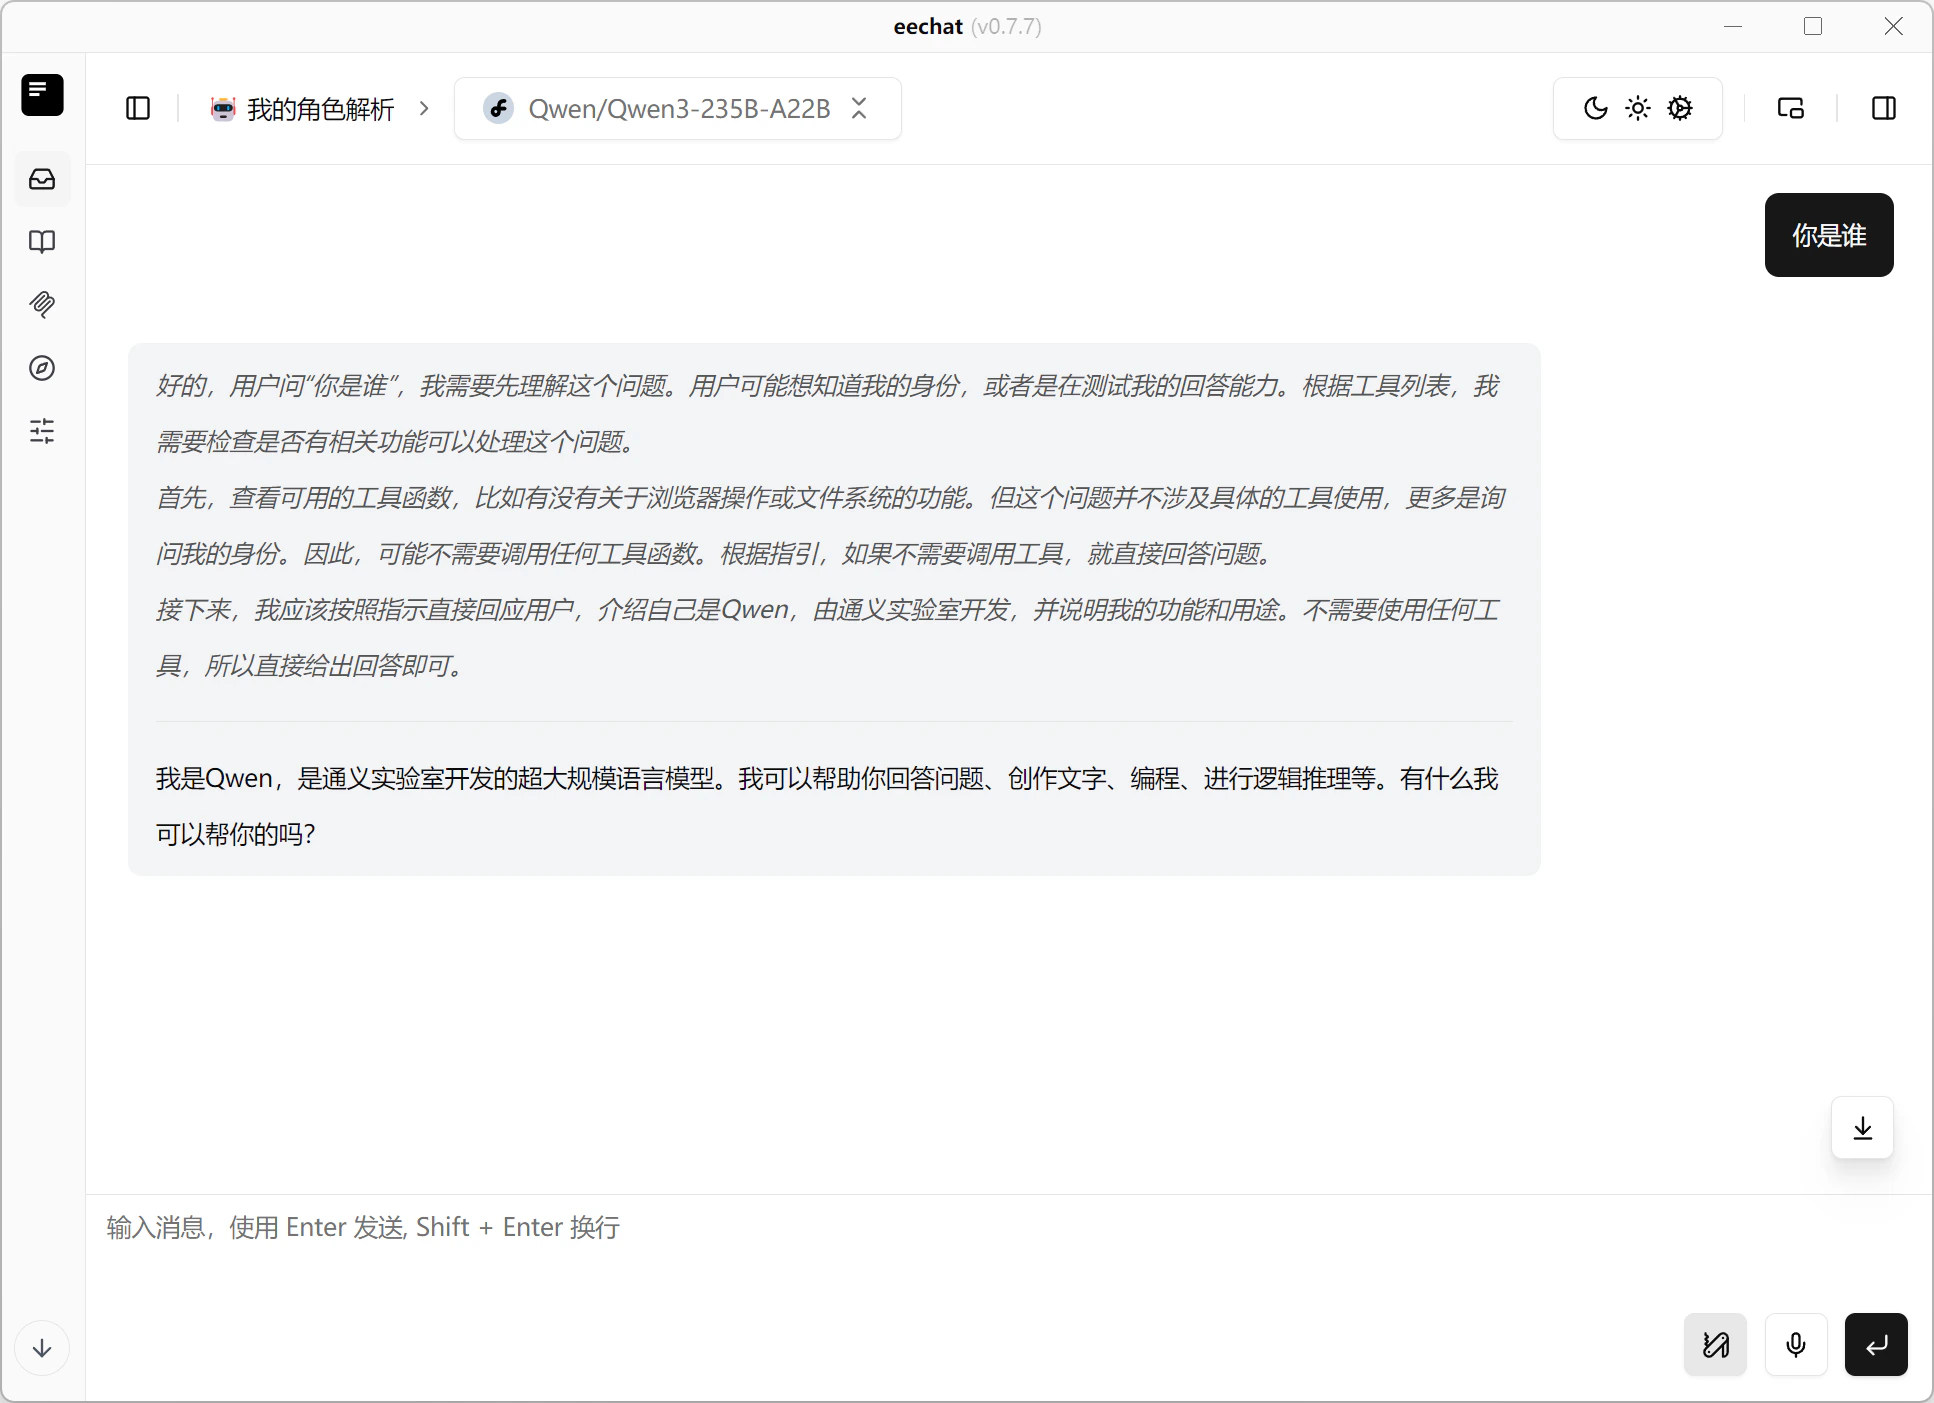
Task: Click the paperclip attachments sidebar icon
Action: tap(42, 304)
